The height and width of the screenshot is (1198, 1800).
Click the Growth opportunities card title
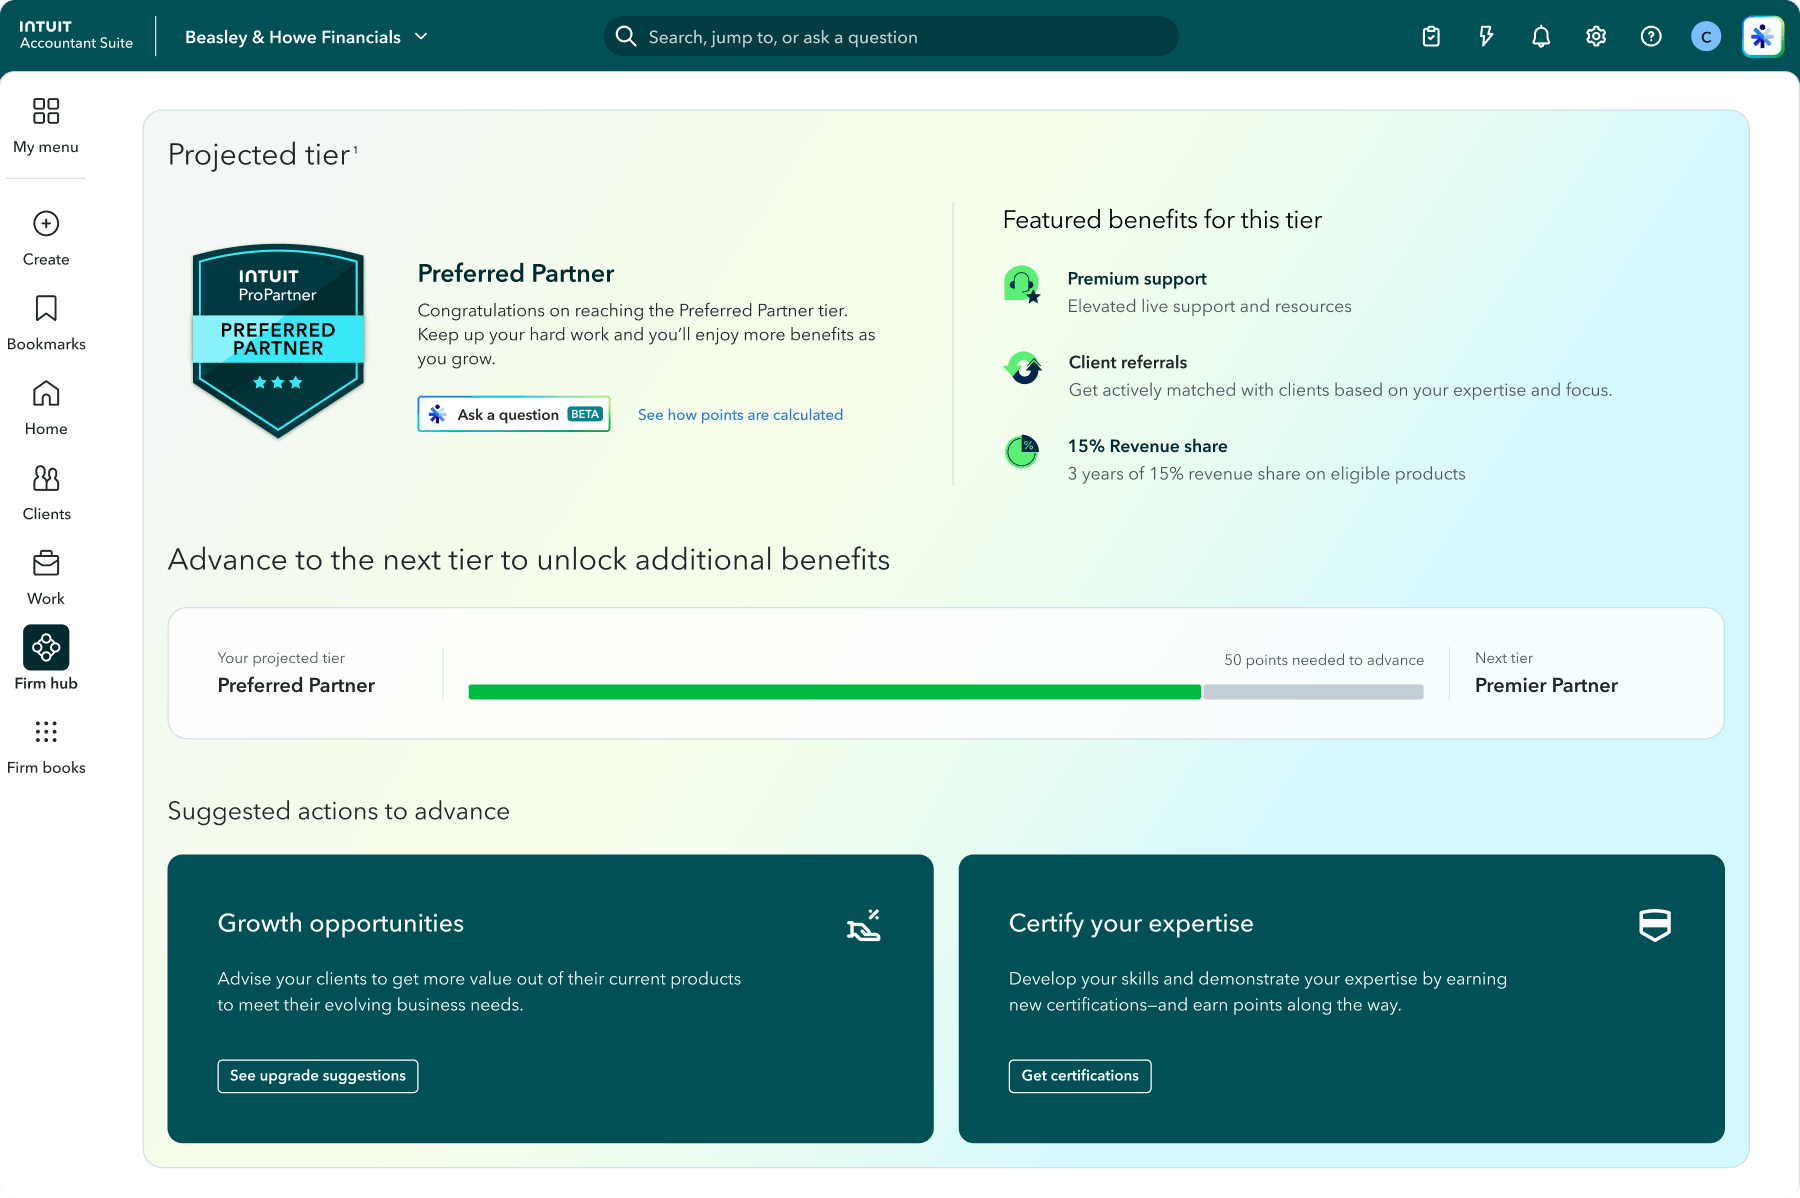click(341, 923)
